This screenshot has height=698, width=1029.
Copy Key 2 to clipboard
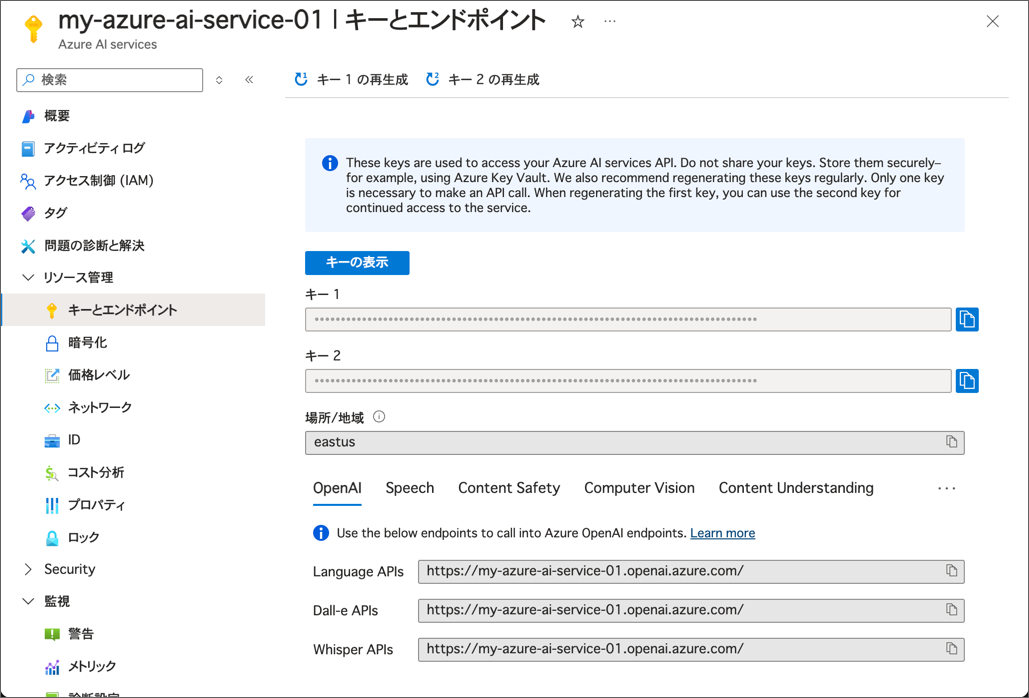coord(967,380)
